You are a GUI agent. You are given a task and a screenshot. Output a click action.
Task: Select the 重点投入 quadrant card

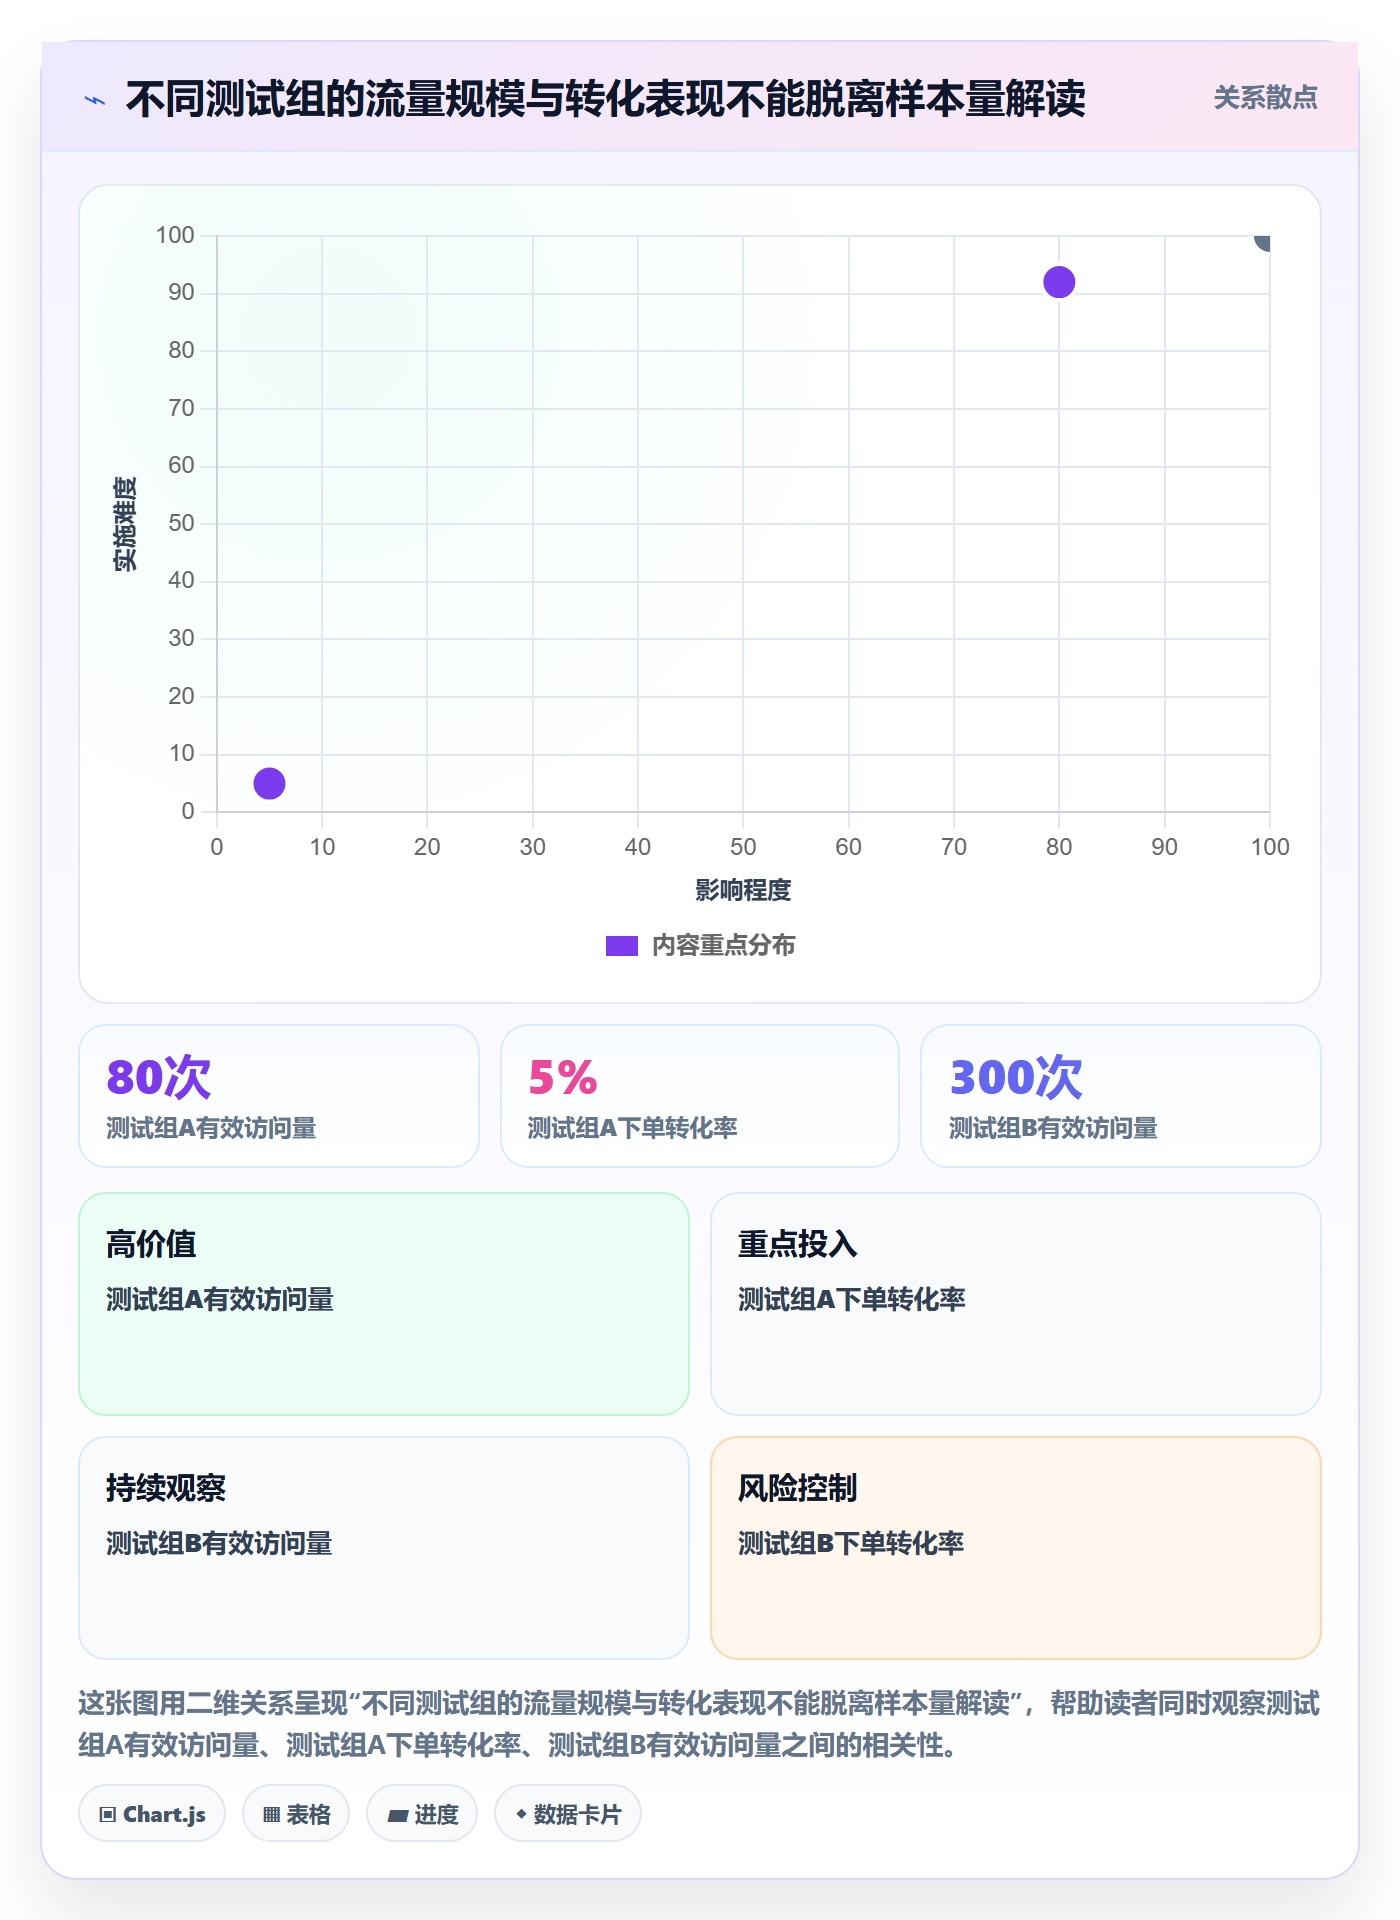tap(1016, 1304)
